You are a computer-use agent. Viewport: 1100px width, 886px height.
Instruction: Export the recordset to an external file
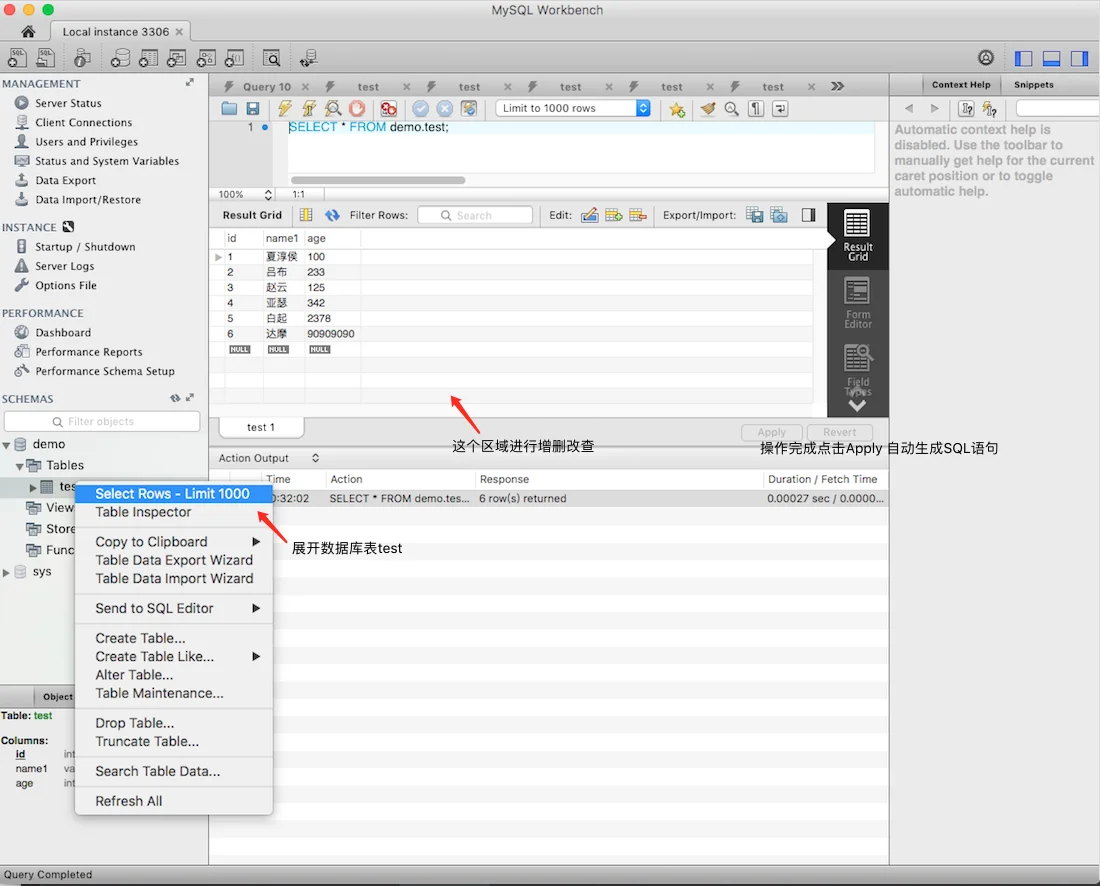755,215
